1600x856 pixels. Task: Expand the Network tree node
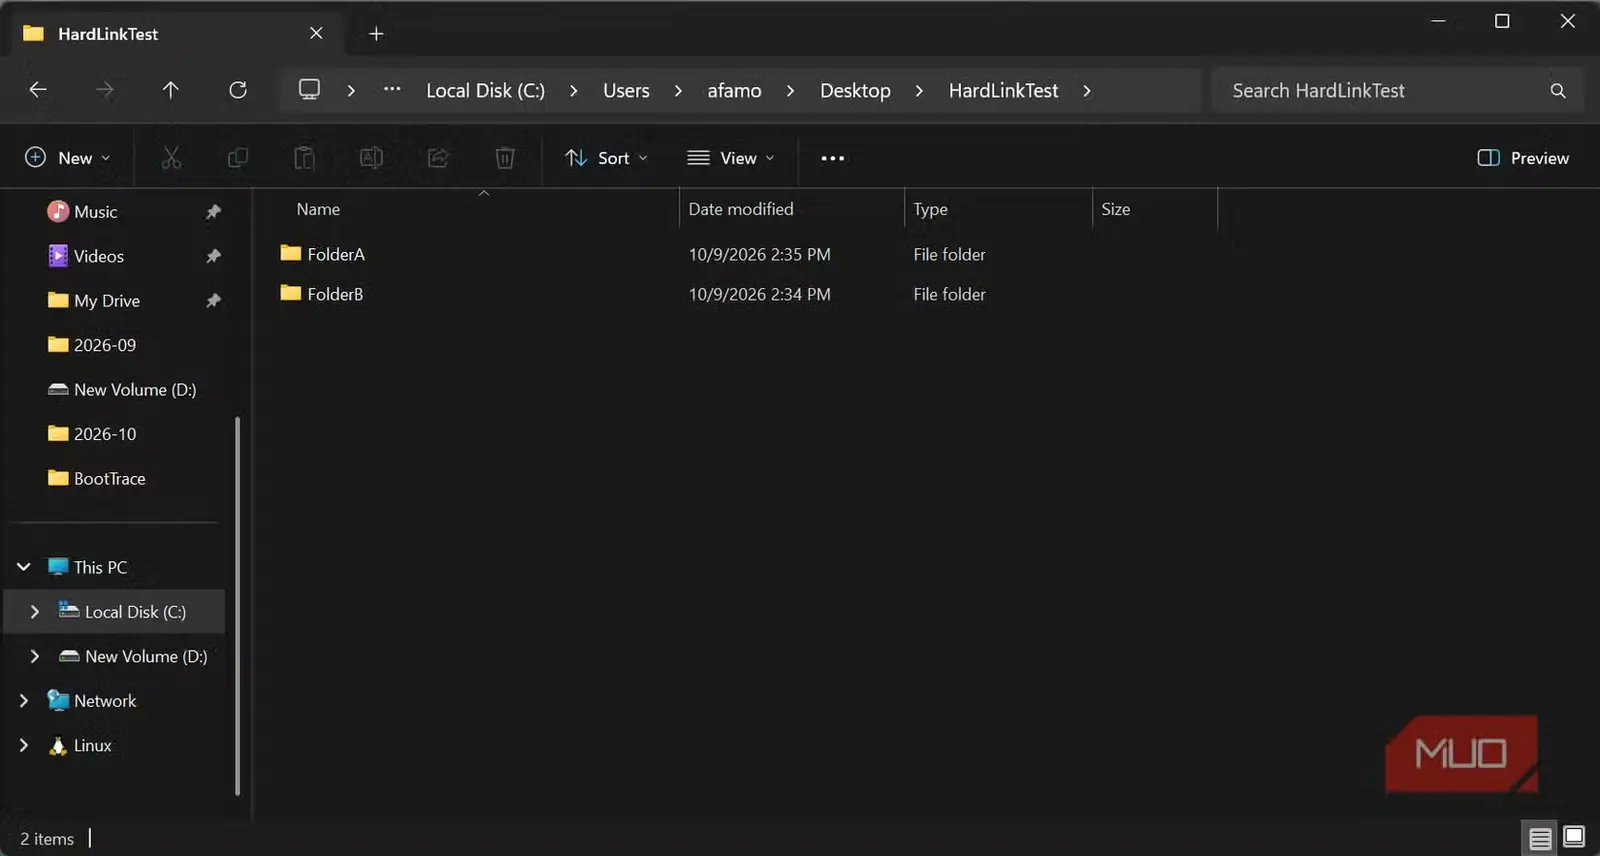tap(24, 701)
